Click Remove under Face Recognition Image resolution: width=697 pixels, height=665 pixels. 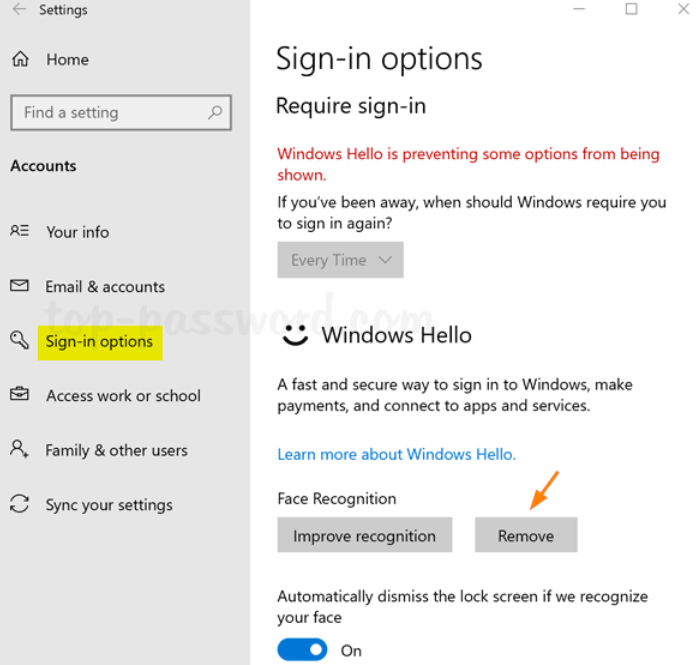(x=526, y=535)
